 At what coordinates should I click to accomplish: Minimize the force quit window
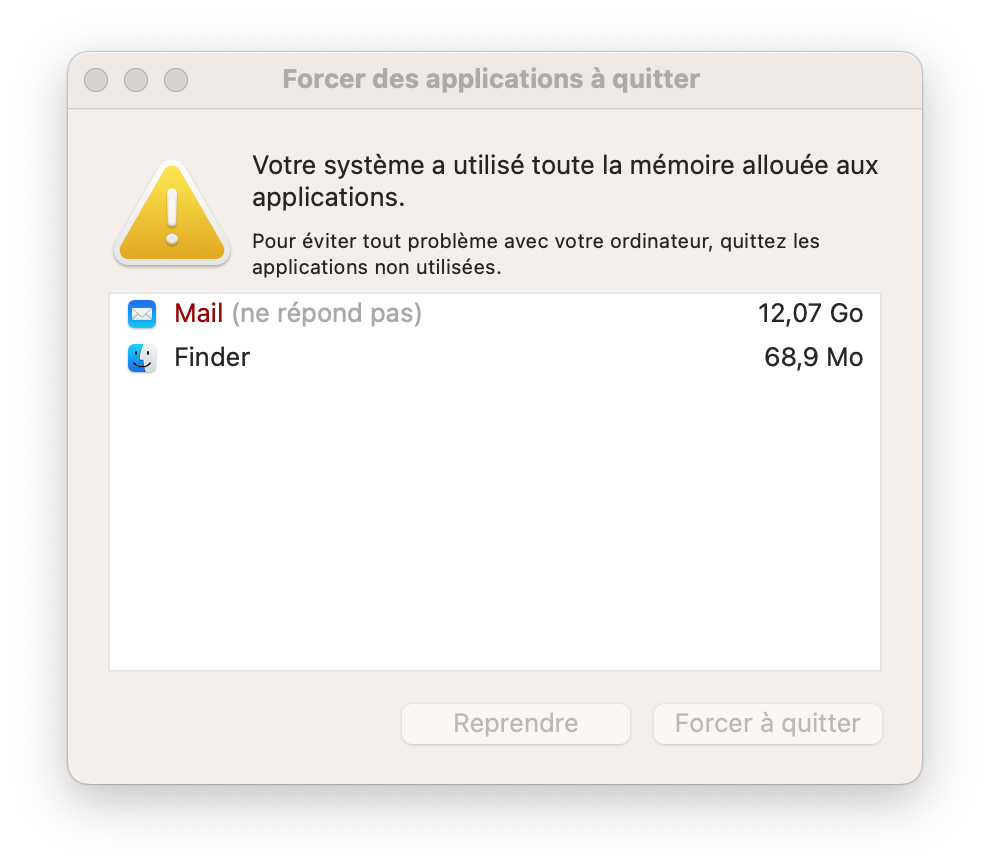pyautogui.click(x=136, y=80)
